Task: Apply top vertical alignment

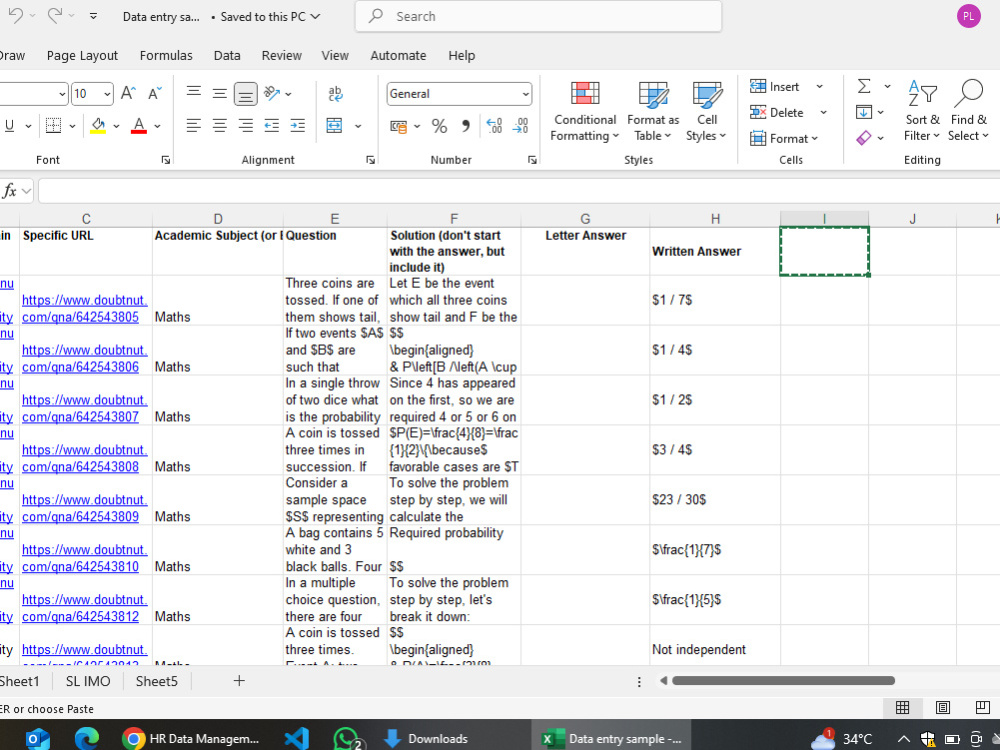Action: [x=194, y=94]
